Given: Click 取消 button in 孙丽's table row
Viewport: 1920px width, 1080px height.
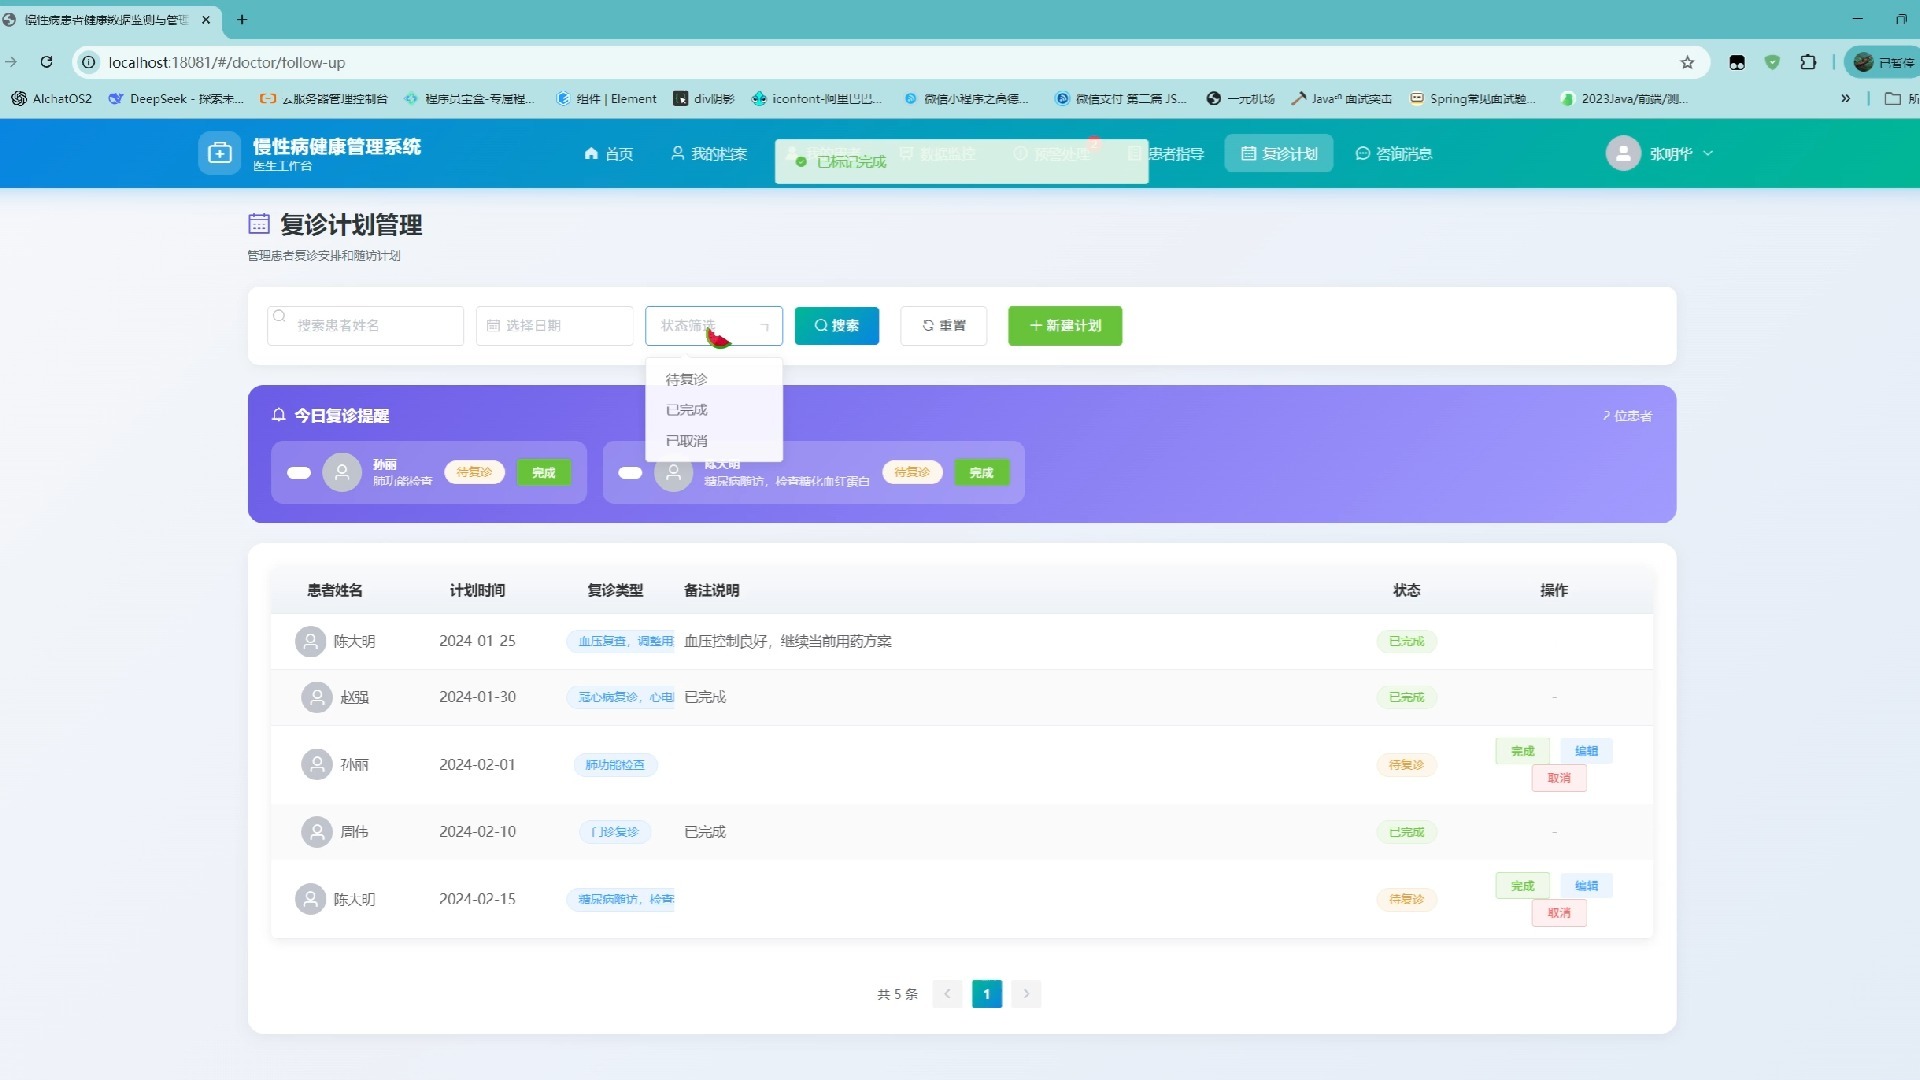Looking at the screenshot, I should (x=1558, y=778).
